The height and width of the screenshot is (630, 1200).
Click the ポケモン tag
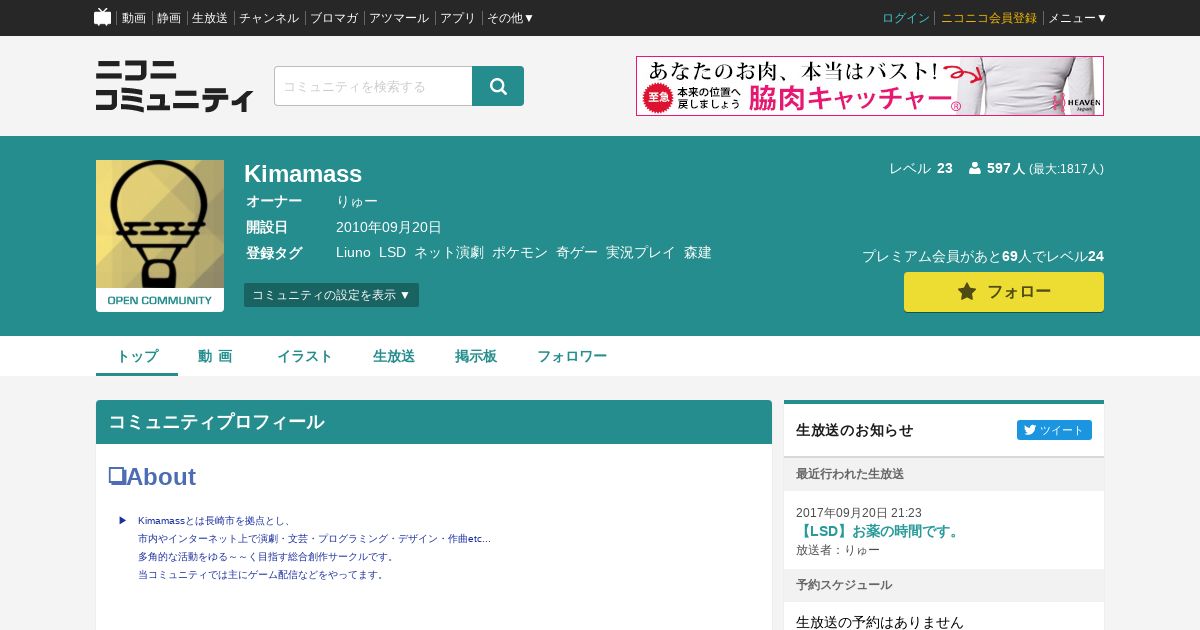point(520,253)
